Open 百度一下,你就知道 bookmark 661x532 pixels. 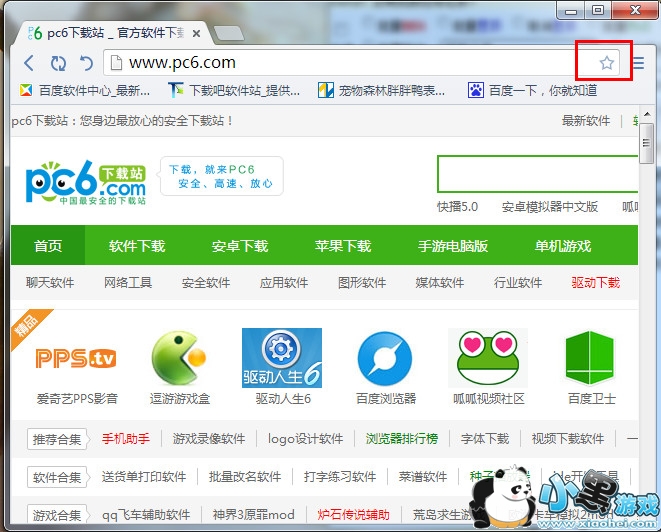coord(532,90)
